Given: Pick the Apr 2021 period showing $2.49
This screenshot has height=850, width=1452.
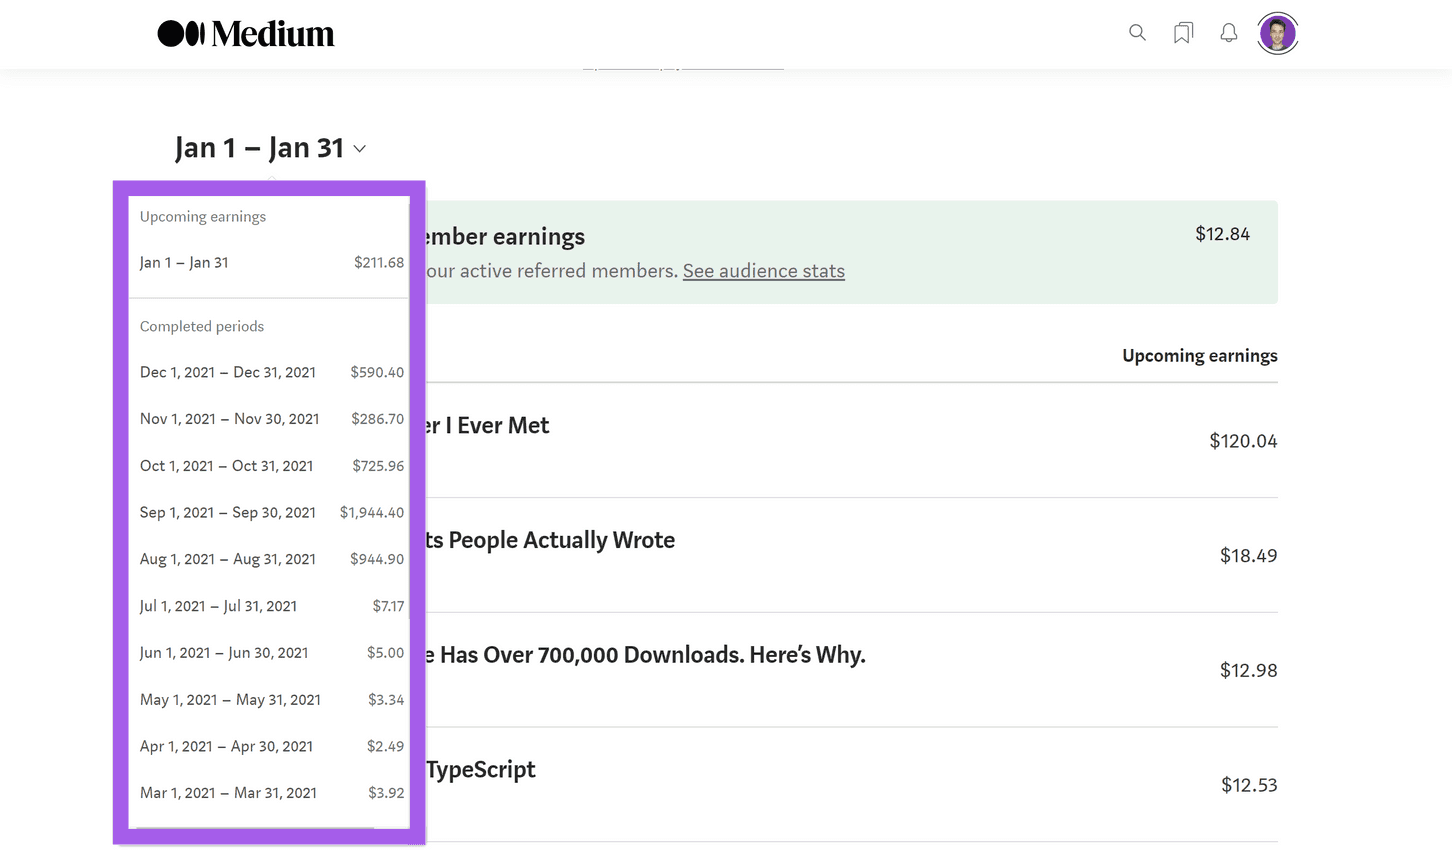Looking at the screenshot, I should tap(270, 746).
